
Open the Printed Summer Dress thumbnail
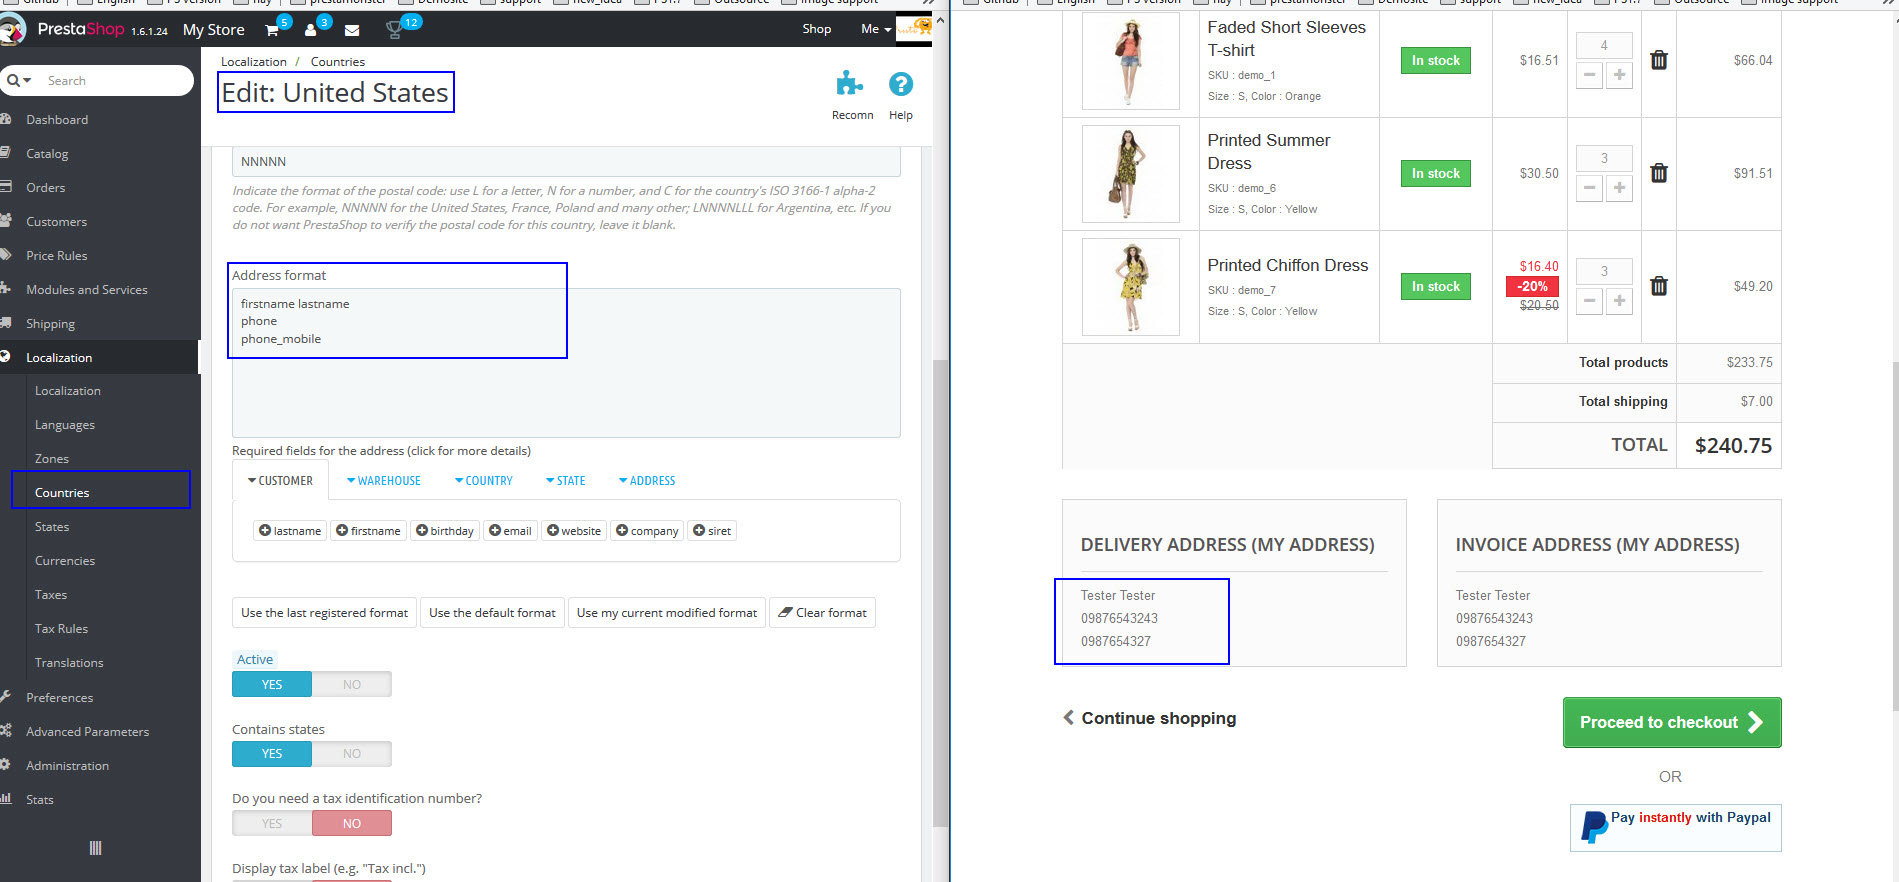[1130, 173]
